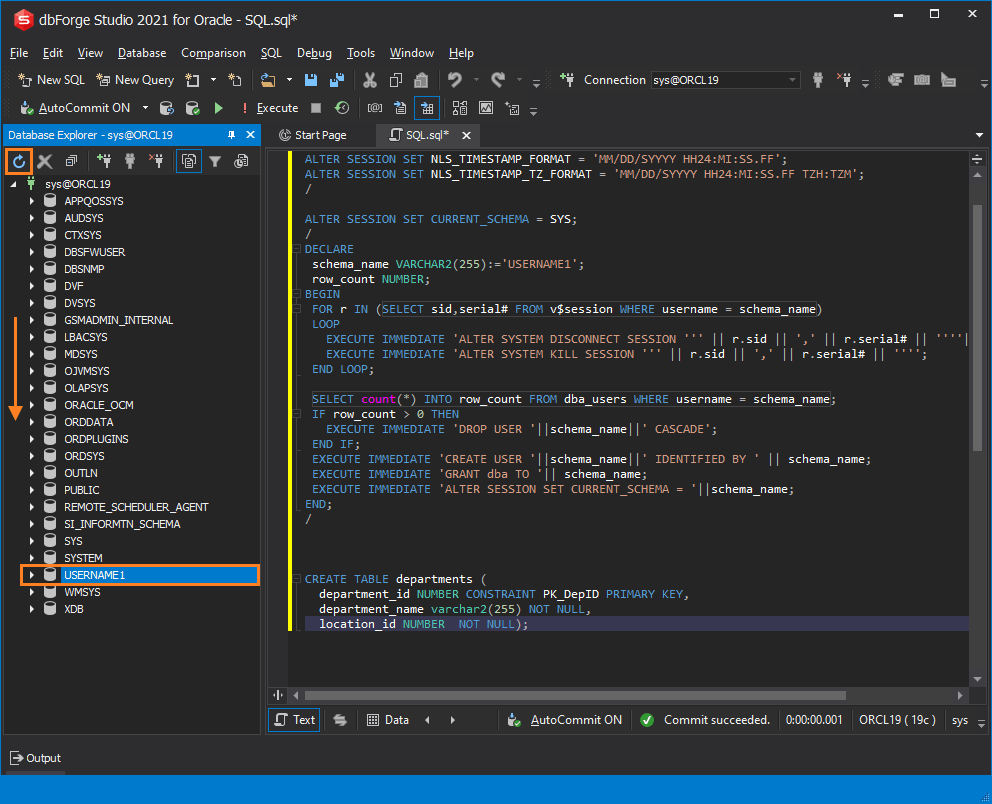The height and width of the screenshot is (804, 992).
Task: Click the Cut scissors icon
Action: pyautogui.click(x=369, y=80)
